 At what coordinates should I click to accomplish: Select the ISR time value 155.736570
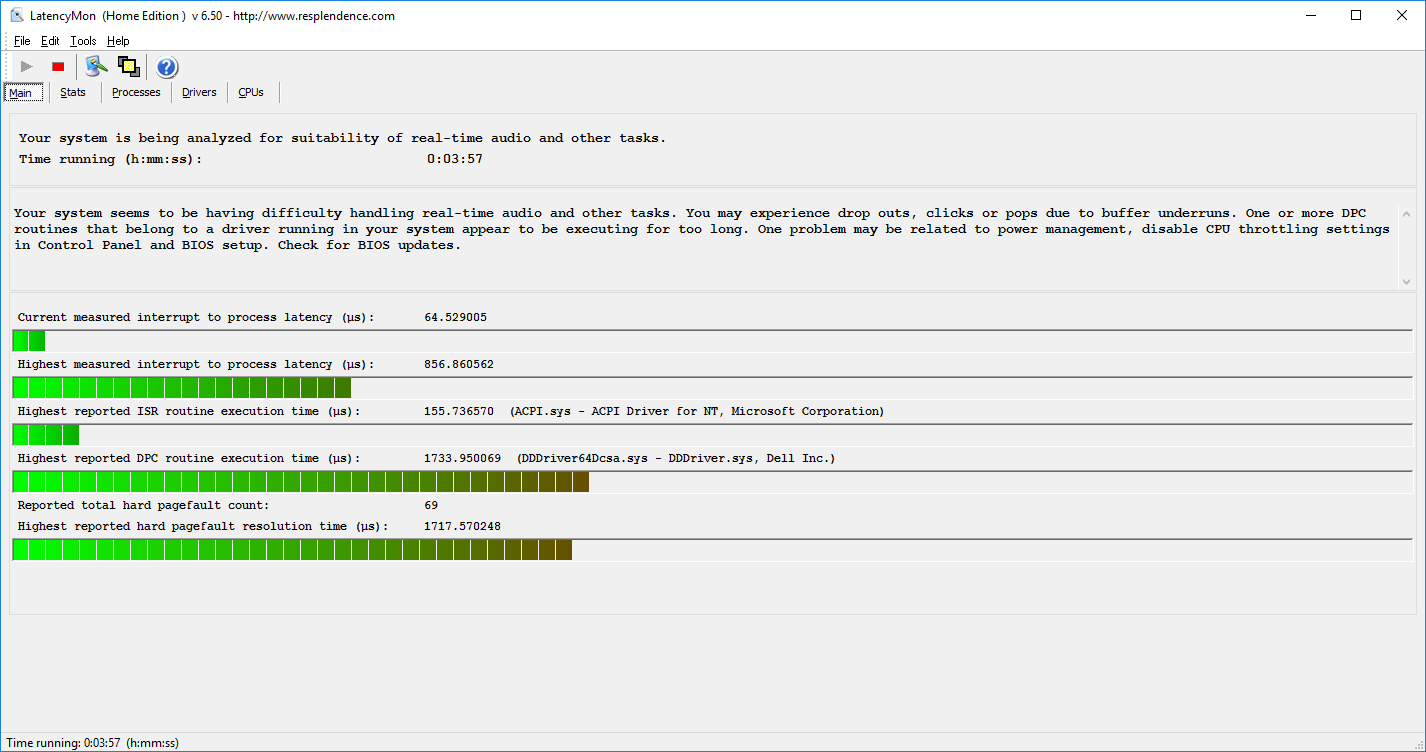point(459,411)
